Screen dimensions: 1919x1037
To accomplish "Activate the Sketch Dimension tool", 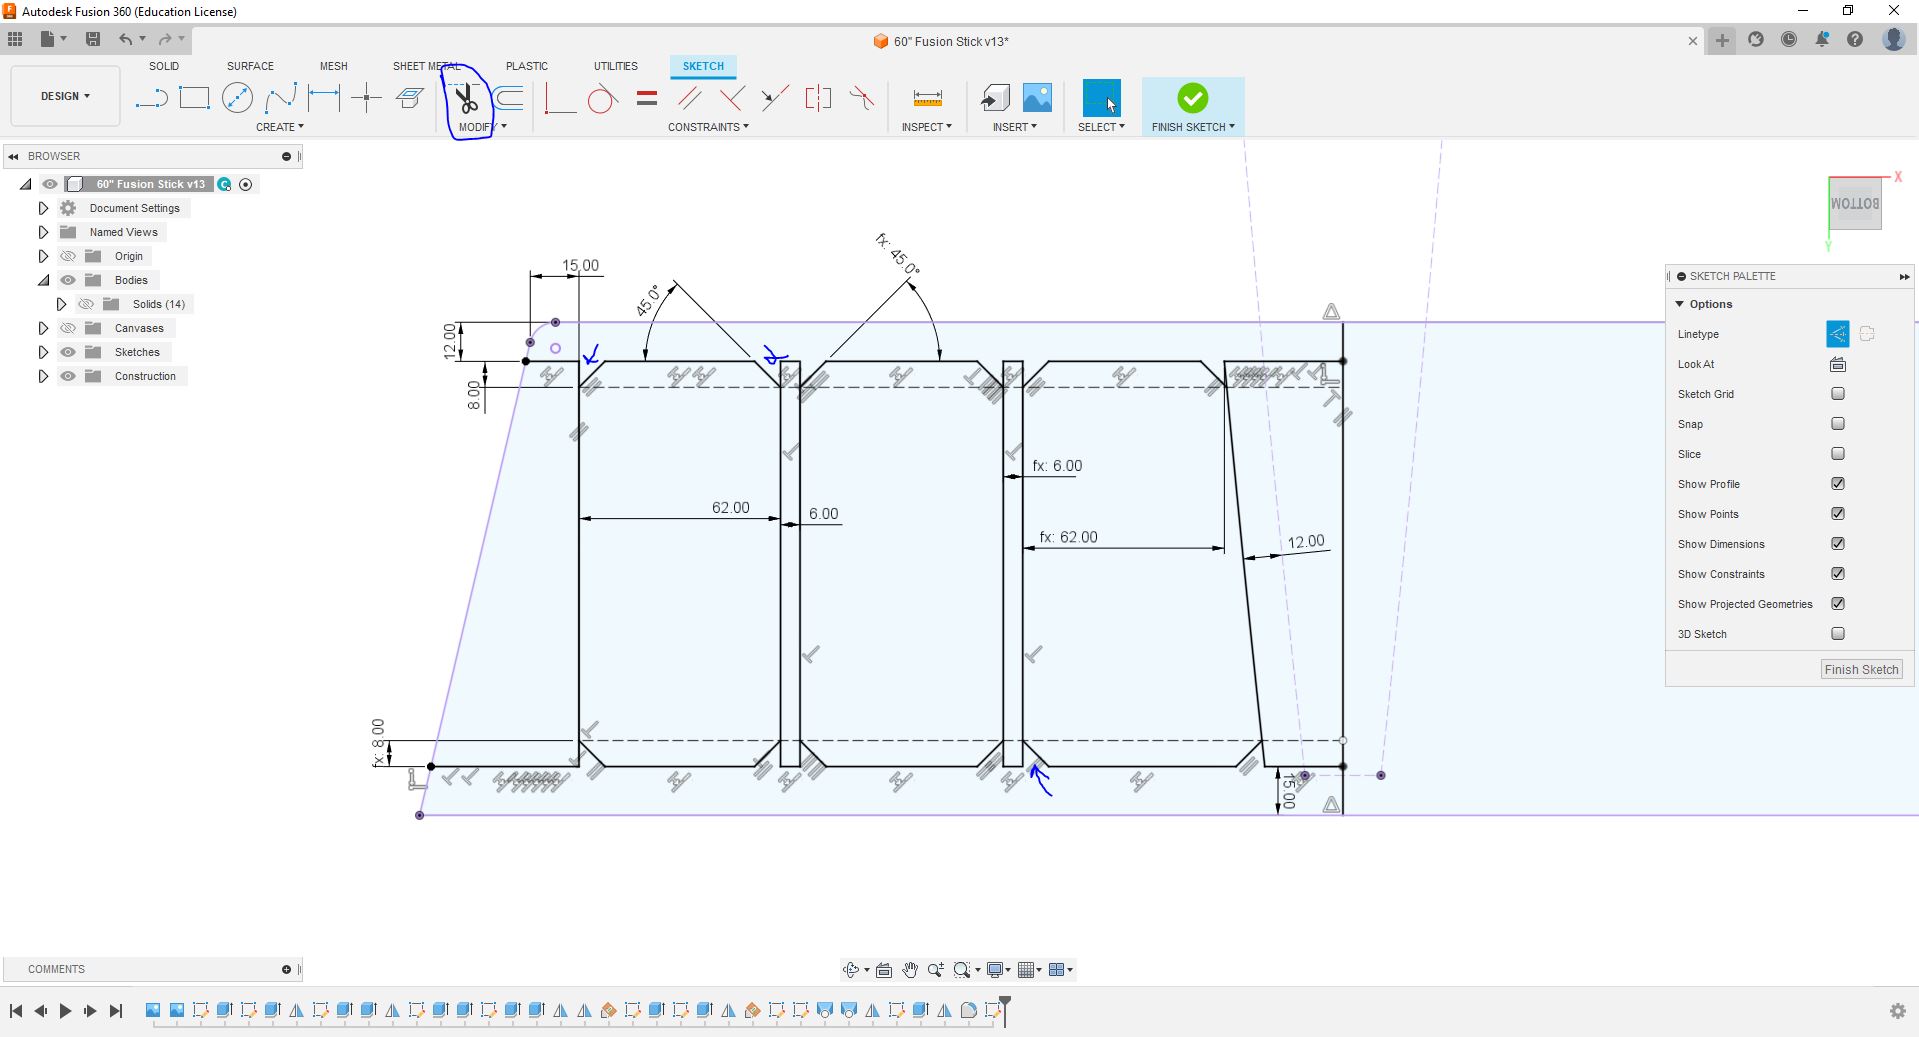I will tap(324, 98).
